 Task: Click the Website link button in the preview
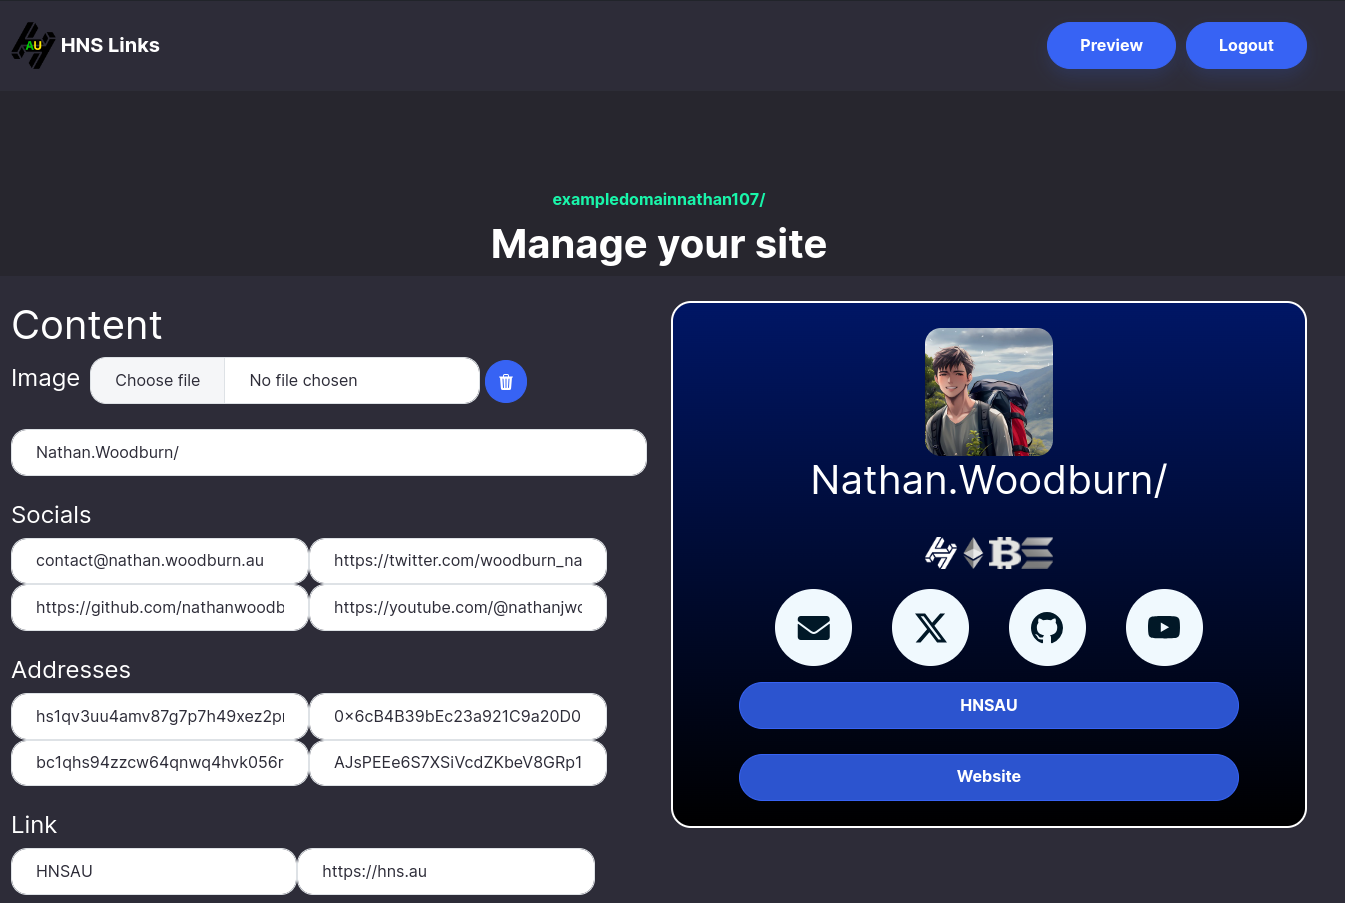click(988, 777)
